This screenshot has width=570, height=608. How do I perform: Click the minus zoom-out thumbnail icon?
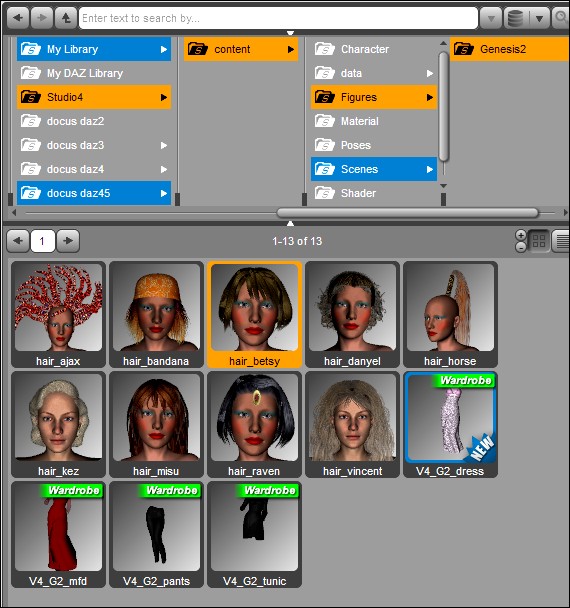pyautogui.click(x=521, y=247)
